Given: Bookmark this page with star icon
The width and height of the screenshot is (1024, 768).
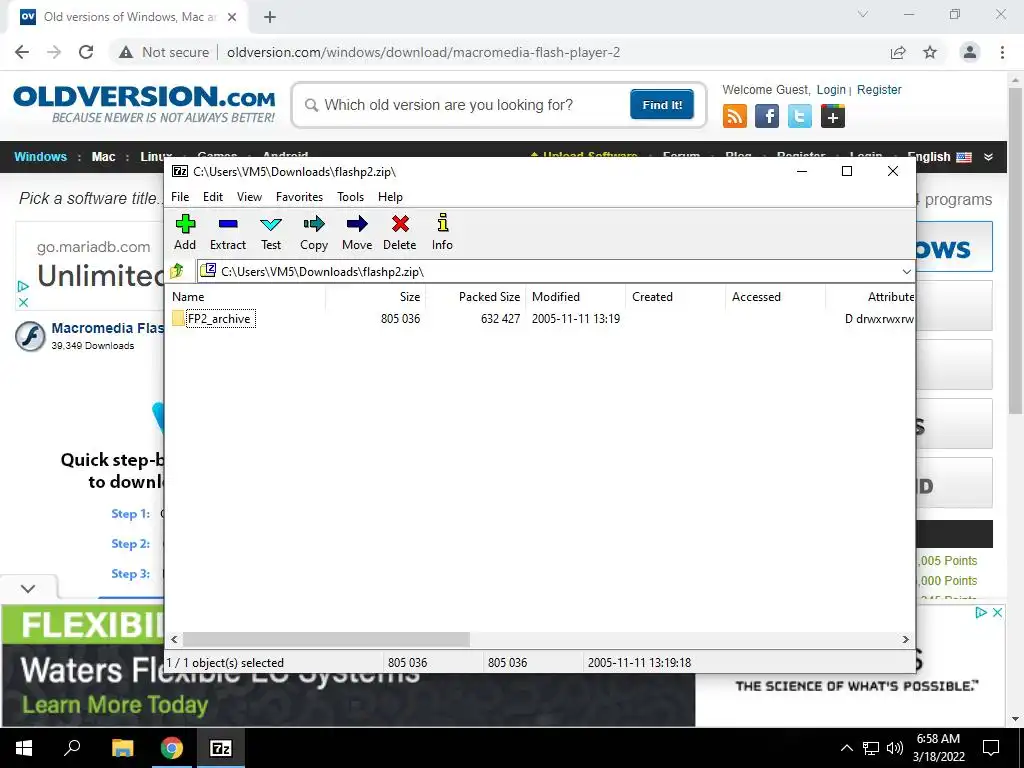Looking at the screenshot, I should (x=930, y=52).
